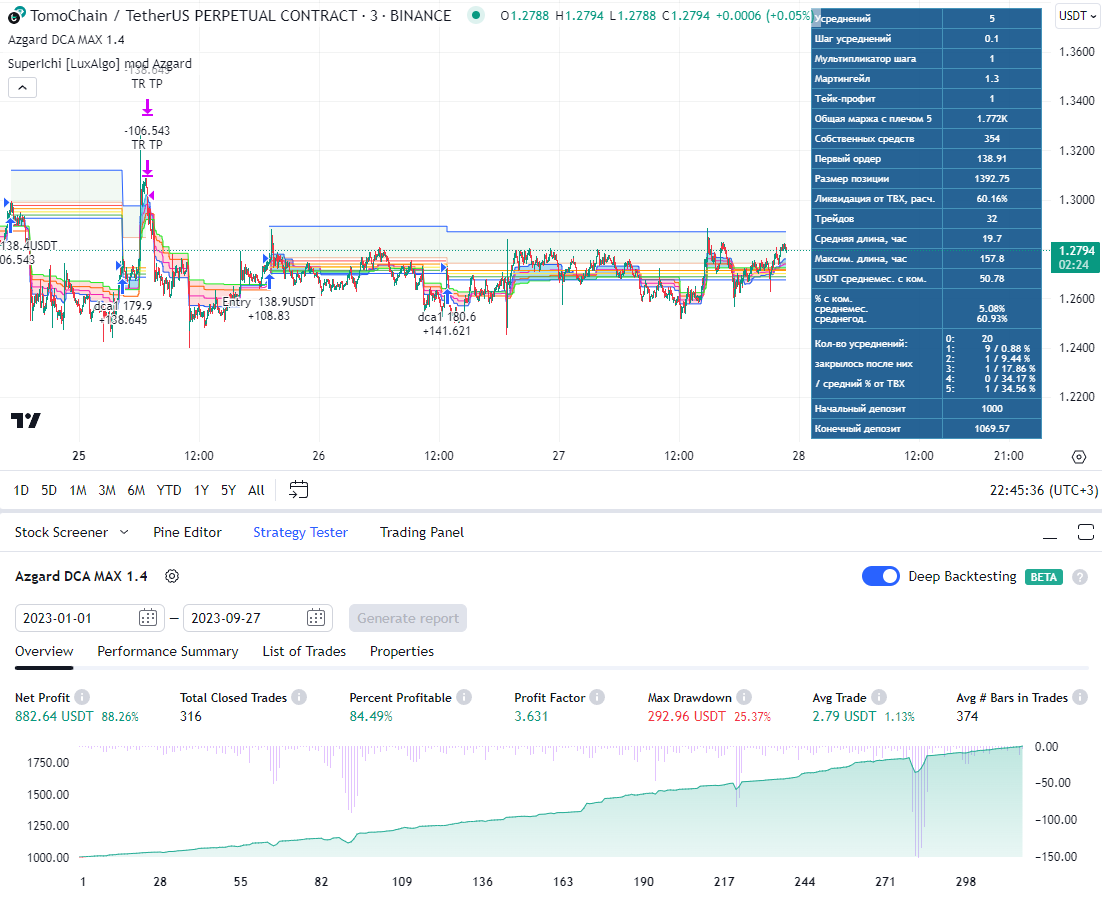Click the Total Closed Trades info icon
Viewport: 1102px width, 898px height.
click(x=299, y=697)
